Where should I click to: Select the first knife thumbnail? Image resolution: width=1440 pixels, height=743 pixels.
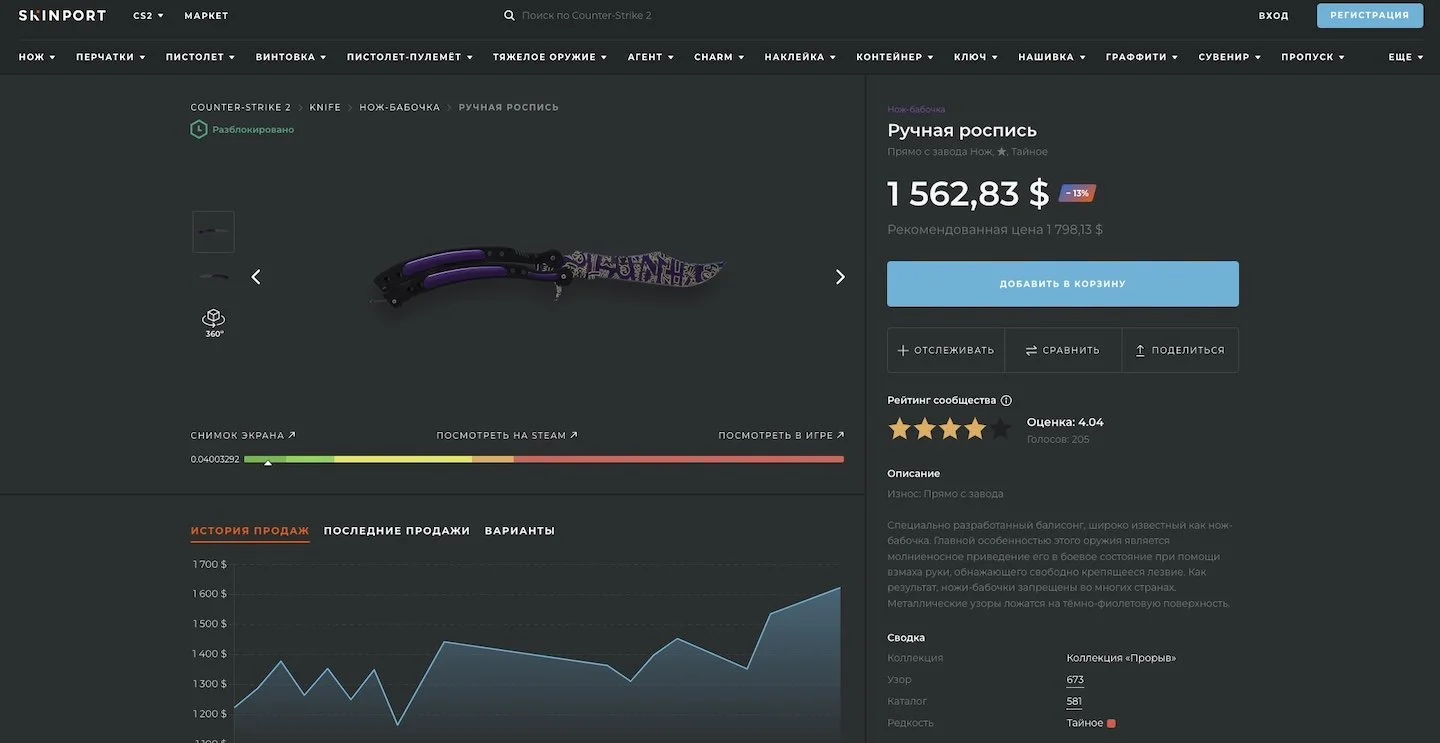point(213,232)
